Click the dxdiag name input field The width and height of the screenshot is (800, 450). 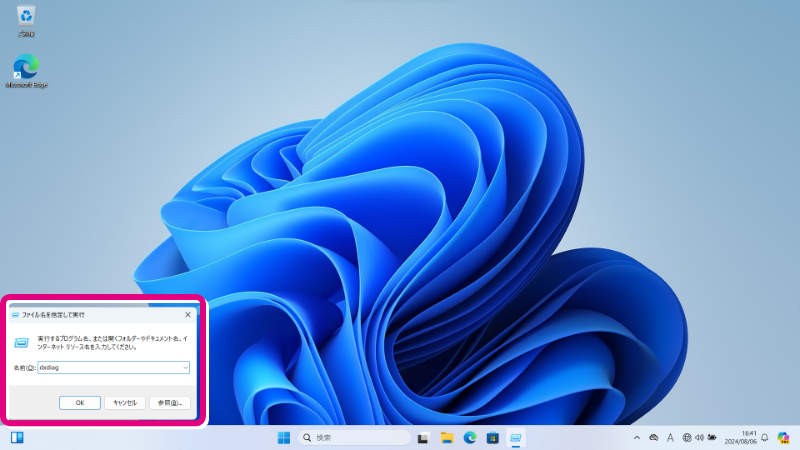108,368
